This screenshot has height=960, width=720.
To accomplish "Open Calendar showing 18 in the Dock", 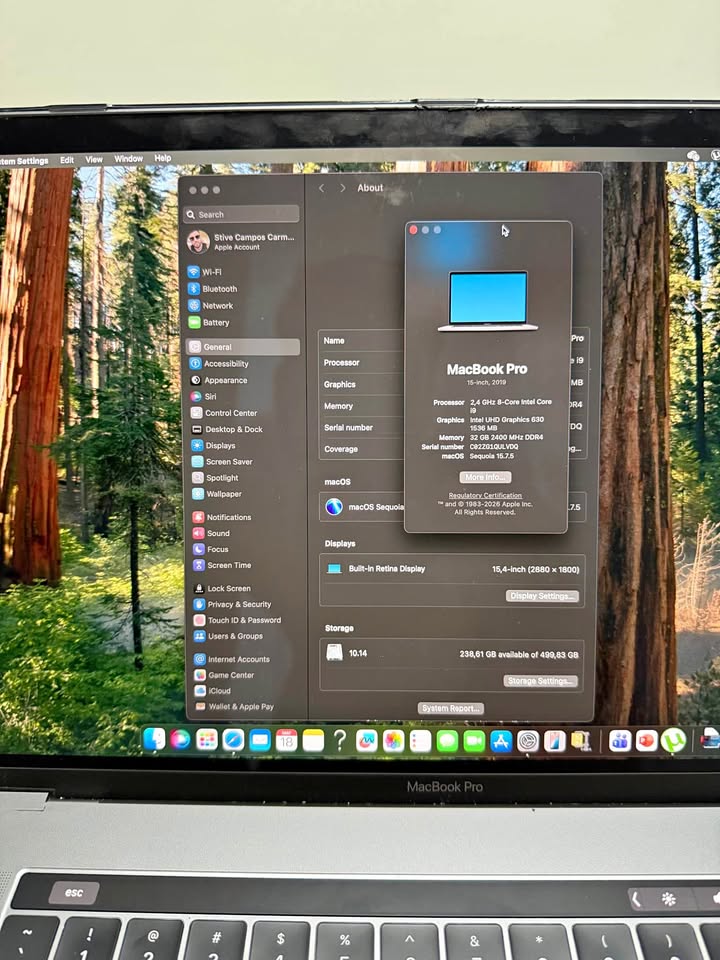I will [287, 741].
